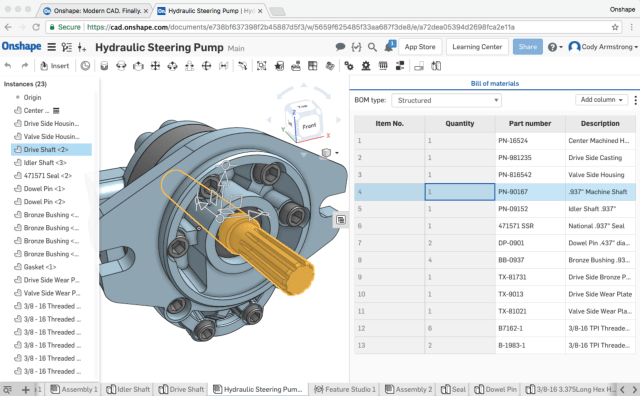
Task: Click the clock icon beside Insert
Action: click(x=85, y=66)
